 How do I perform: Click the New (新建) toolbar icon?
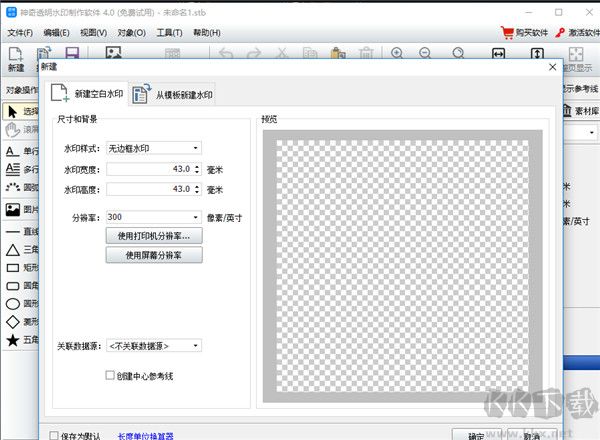click(15, 54)
